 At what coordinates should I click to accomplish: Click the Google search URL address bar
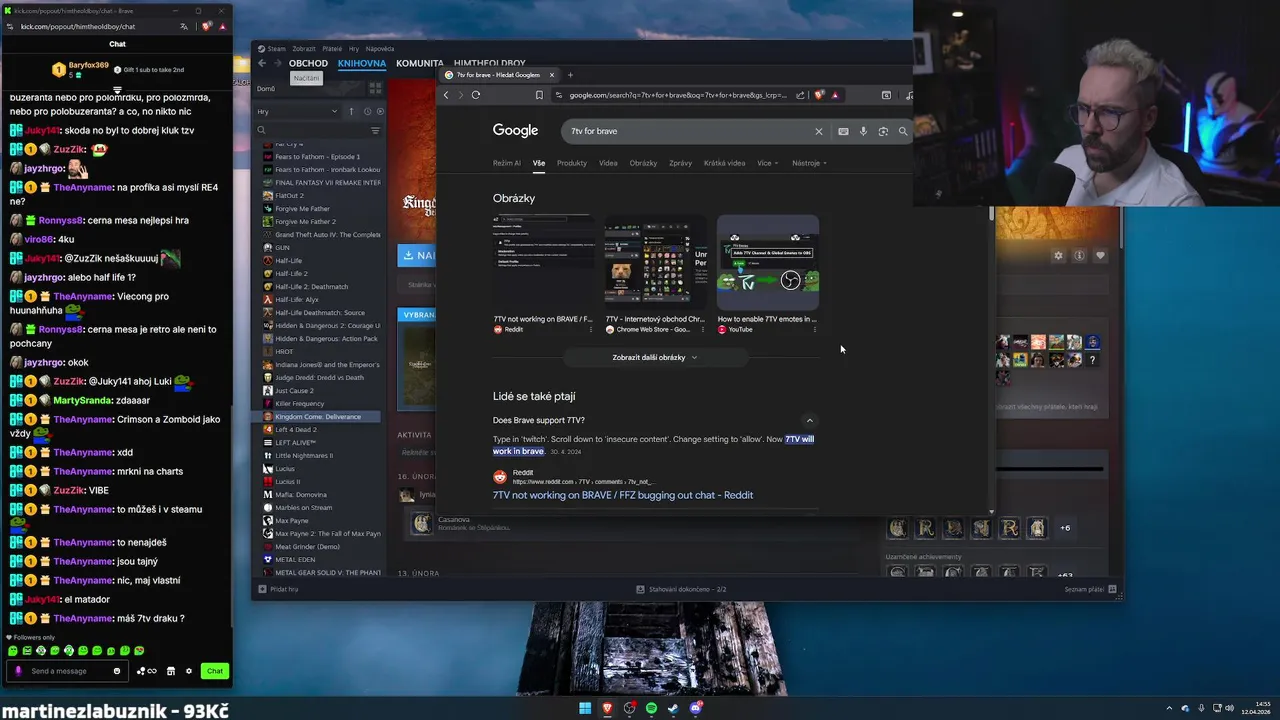[x=680, y=95]
